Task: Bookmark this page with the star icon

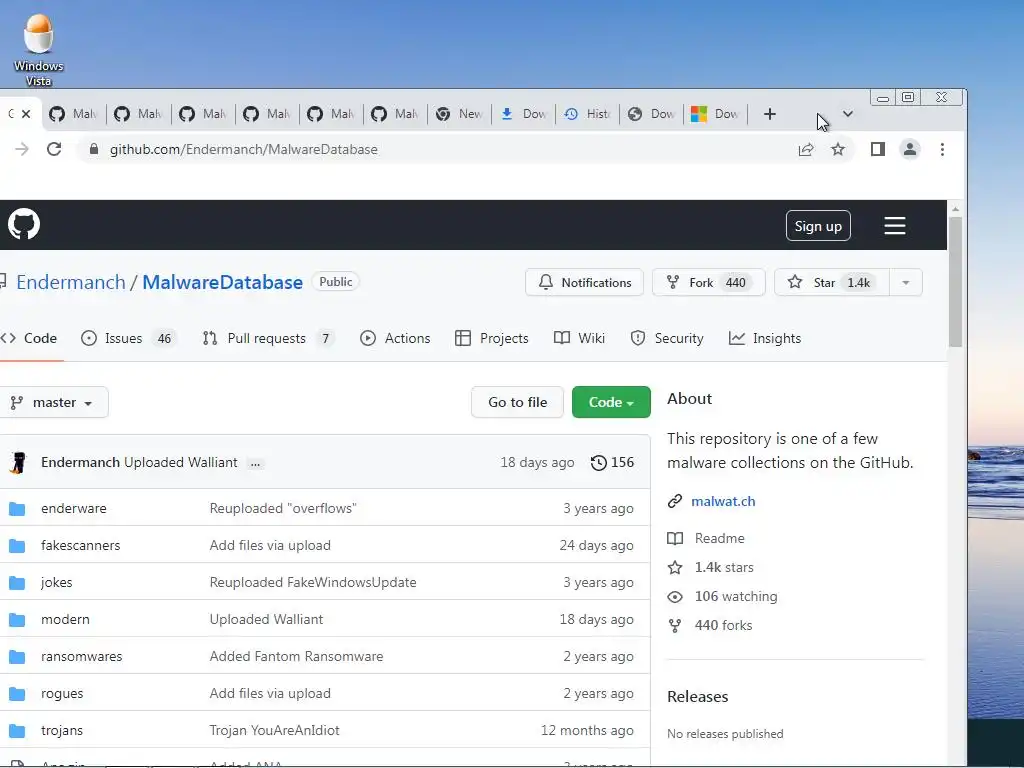Action: (x=838, y=150)
